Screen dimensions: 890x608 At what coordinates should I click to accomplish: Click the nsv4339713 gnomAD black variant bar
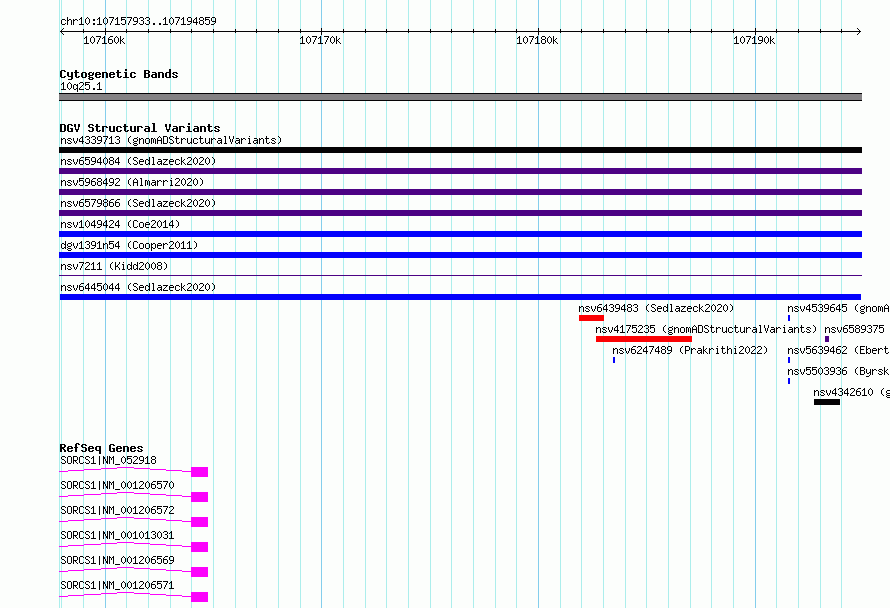(460, 150)
